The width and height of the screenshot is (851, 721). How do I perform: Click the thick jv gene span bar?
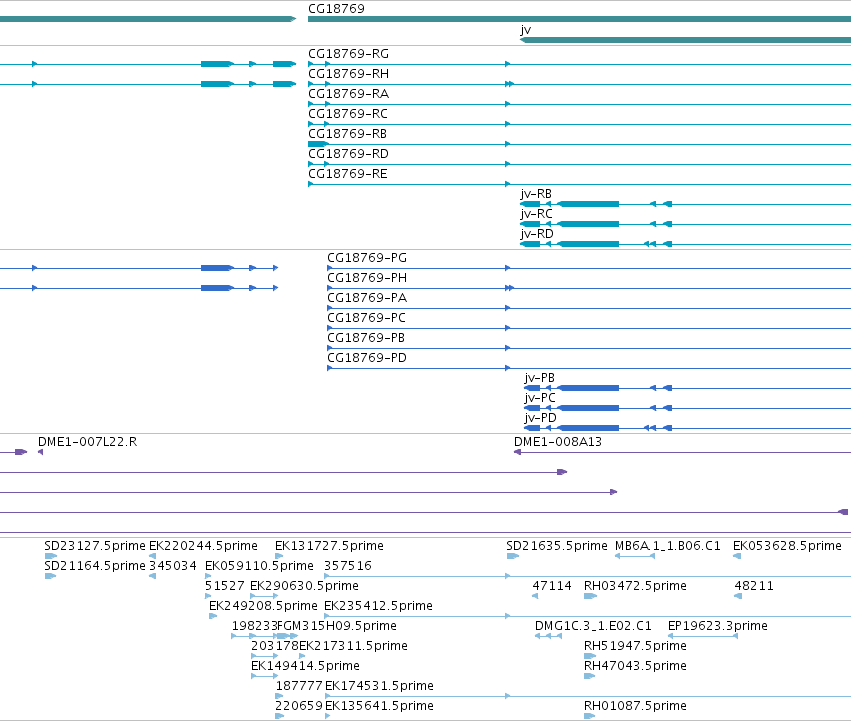pos(685,40)
